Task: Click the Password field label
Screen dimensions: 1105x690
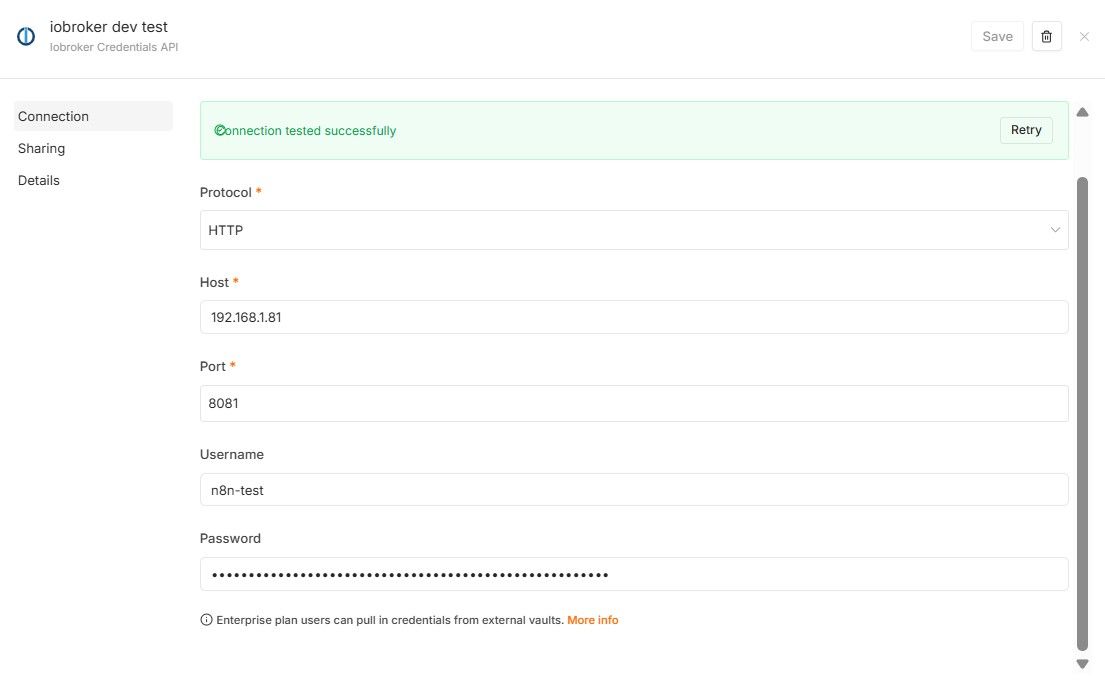Action: (230, 538)
